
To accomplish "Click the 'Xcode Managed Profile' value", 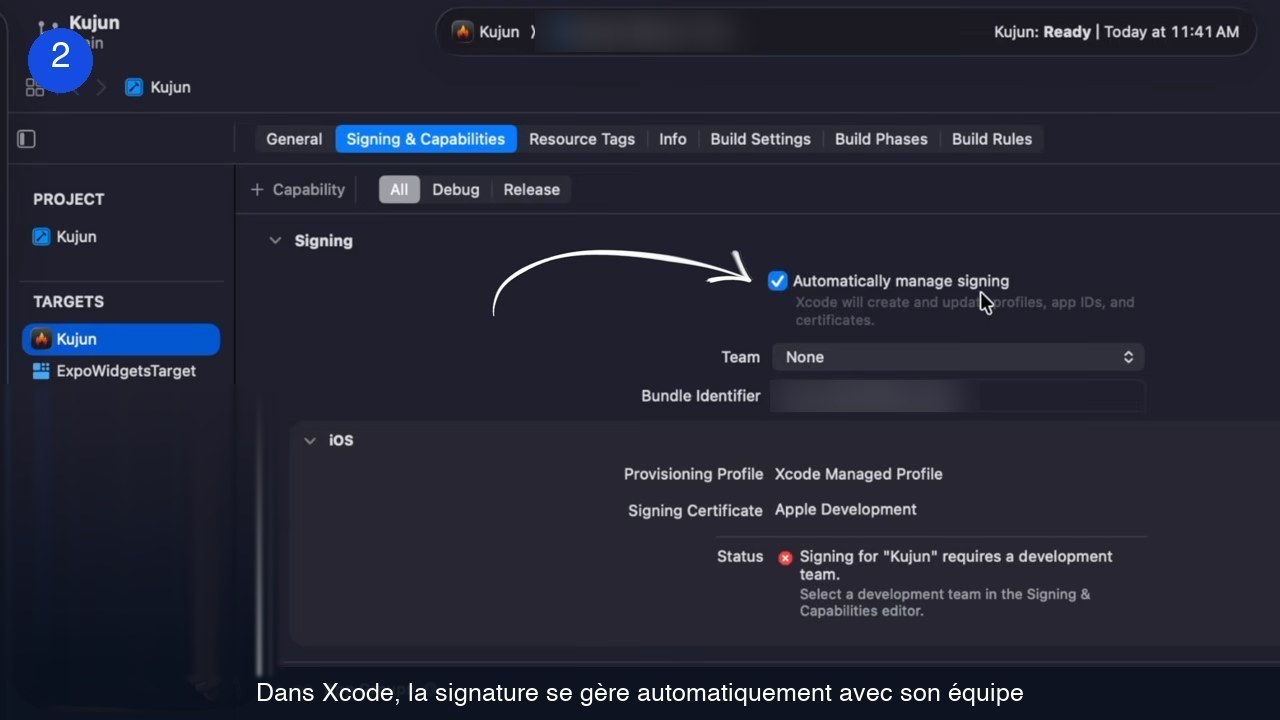I will [859, 474].
